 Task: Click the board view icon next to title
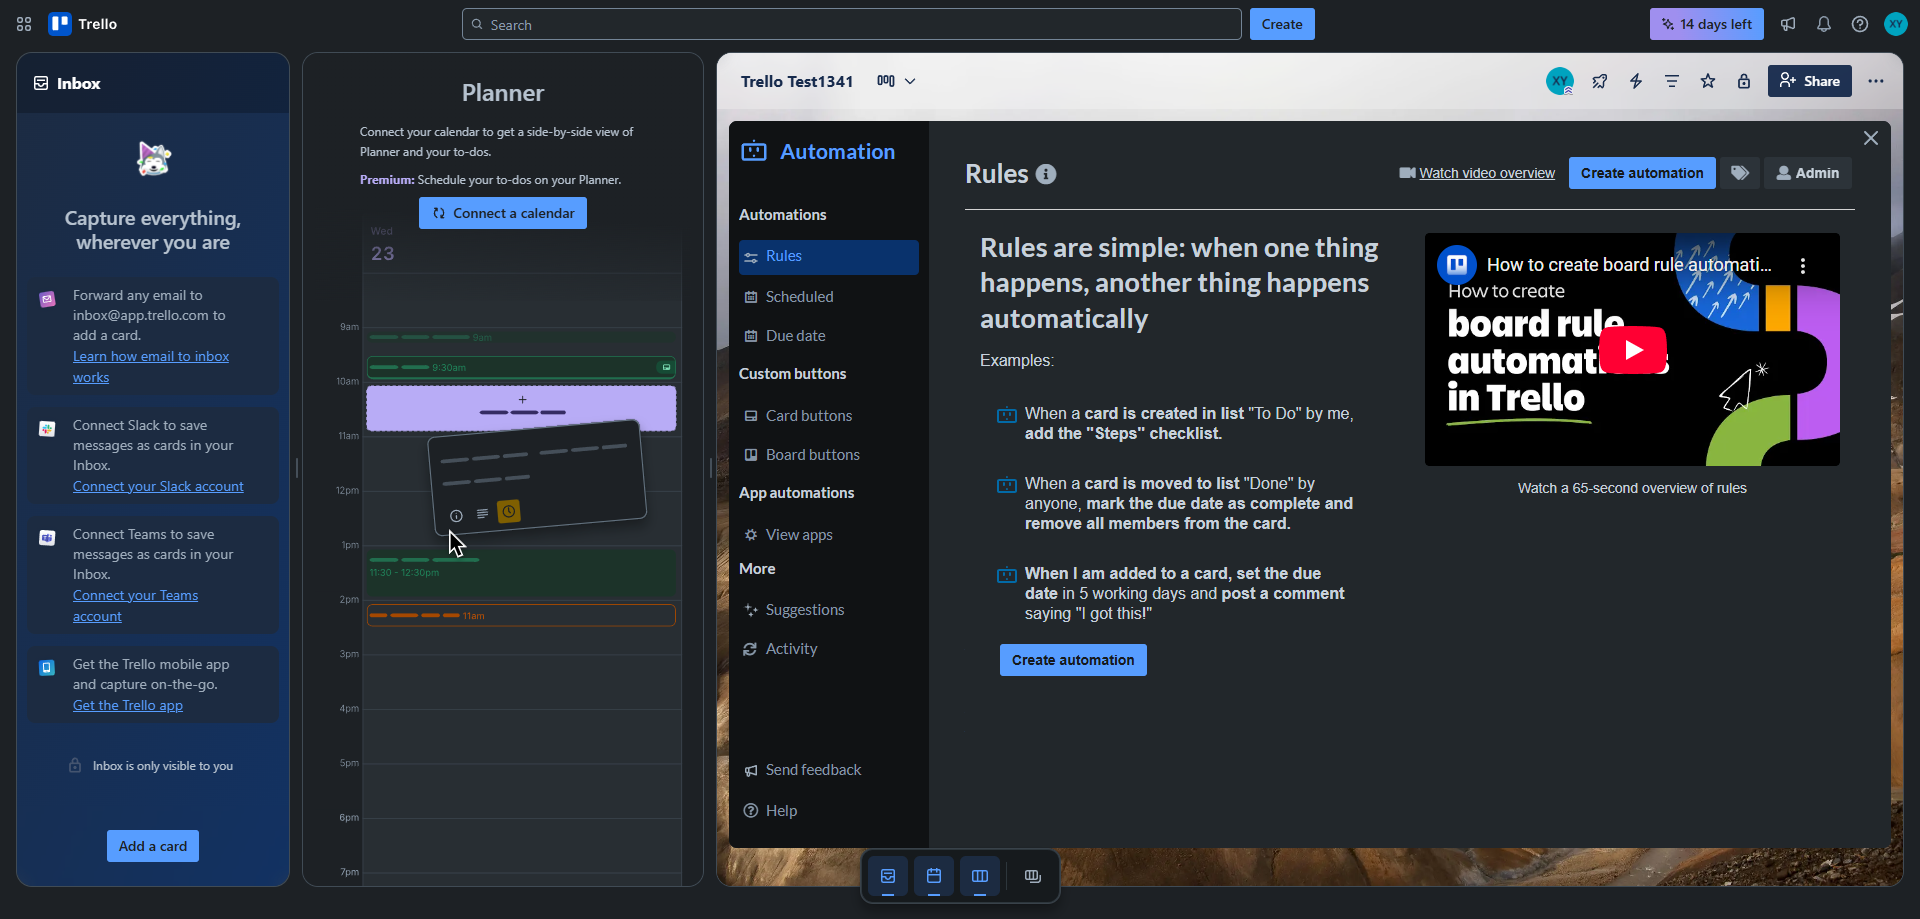[886, 81]
